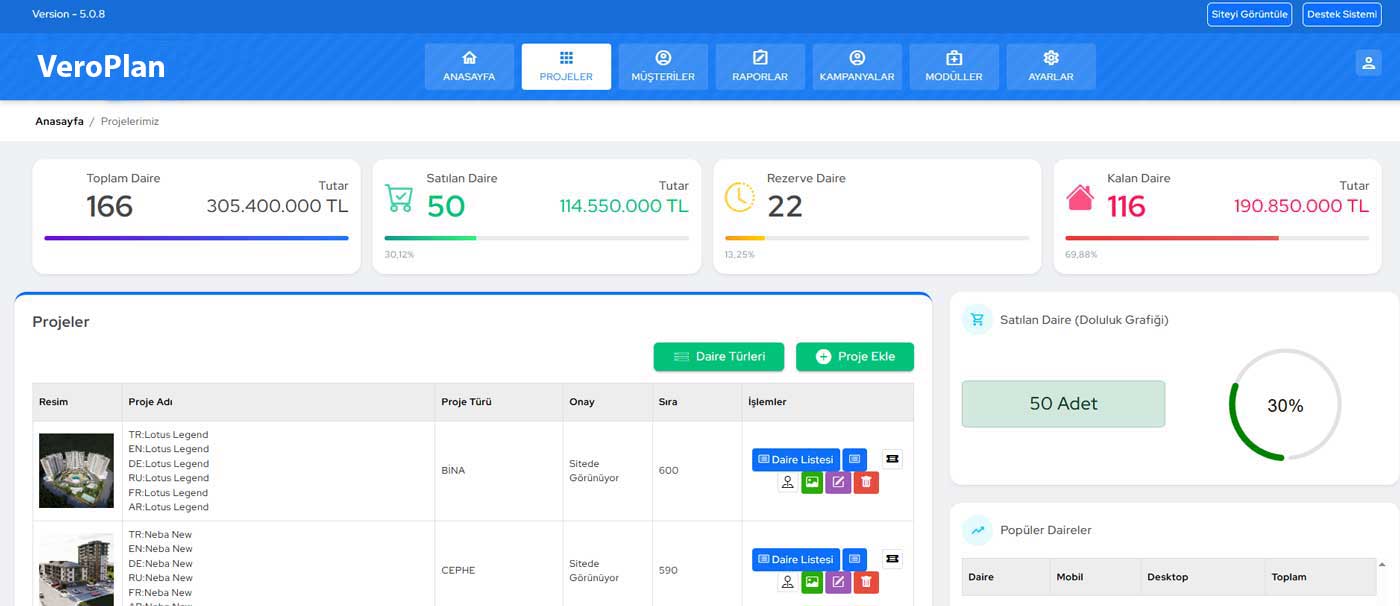Click the 305.400.000 TL total amount
The image size is (1400, 606).
pos(277,206)
